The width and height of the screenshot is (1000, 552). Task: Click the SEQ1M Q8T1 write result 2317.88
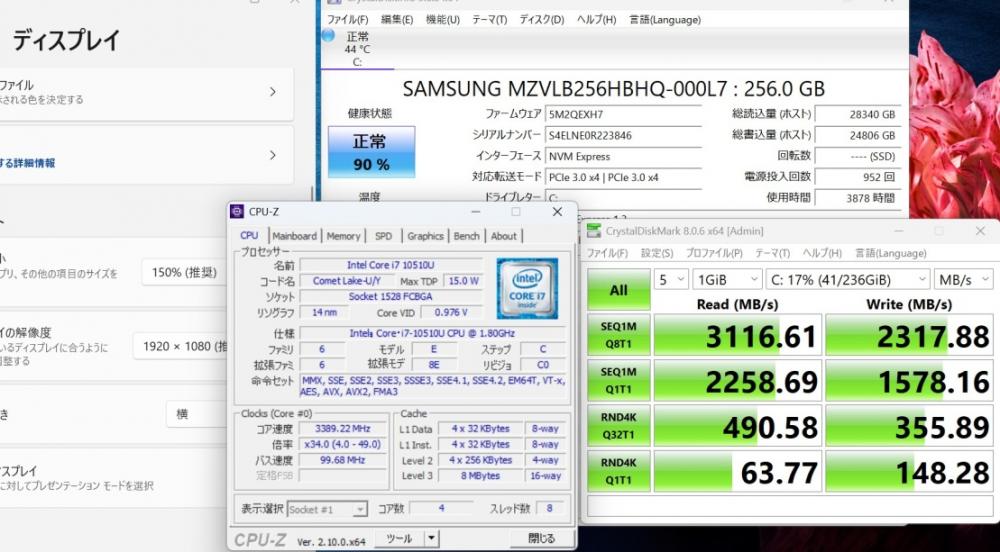click(x=909, y=335)
